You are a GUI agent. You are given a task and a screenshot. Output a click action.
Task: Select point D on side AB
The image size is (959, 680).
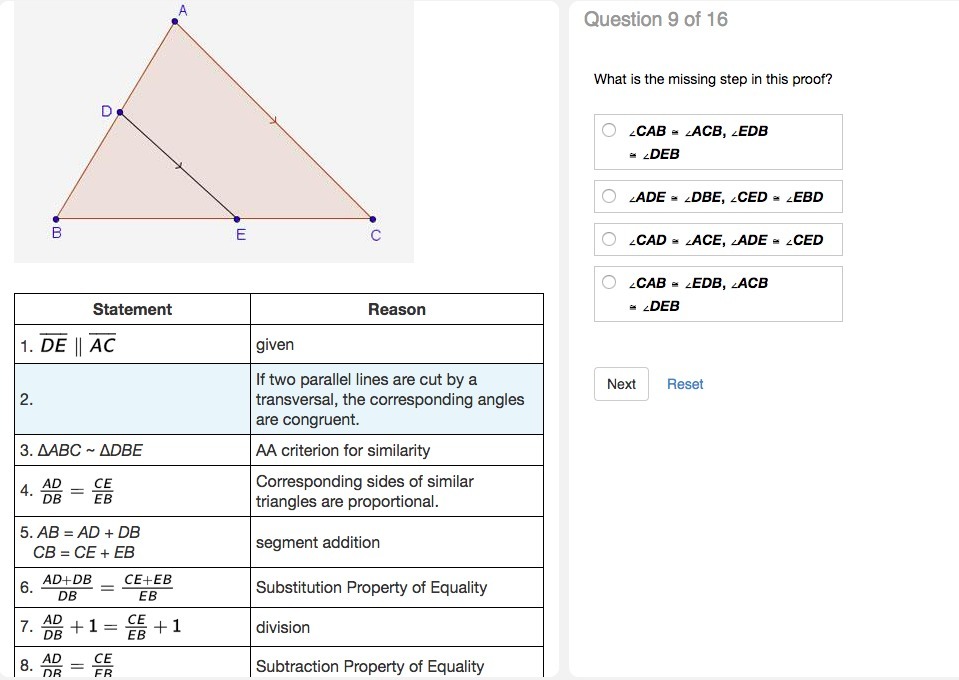(120, 113)
